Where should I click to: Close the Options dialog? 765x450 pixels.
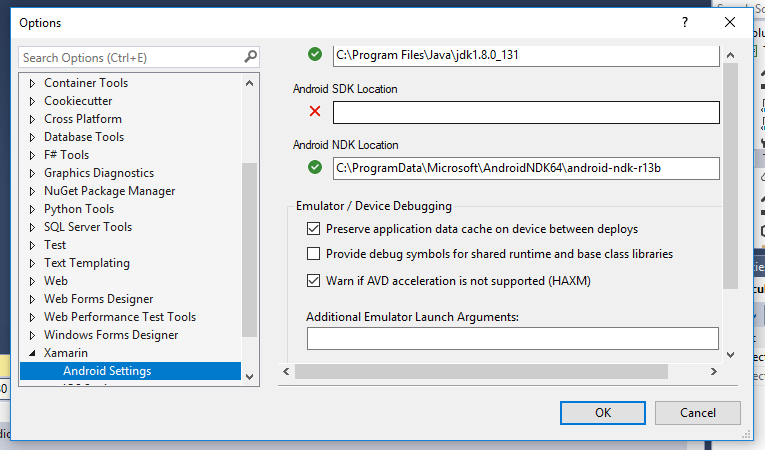point(730,22)
